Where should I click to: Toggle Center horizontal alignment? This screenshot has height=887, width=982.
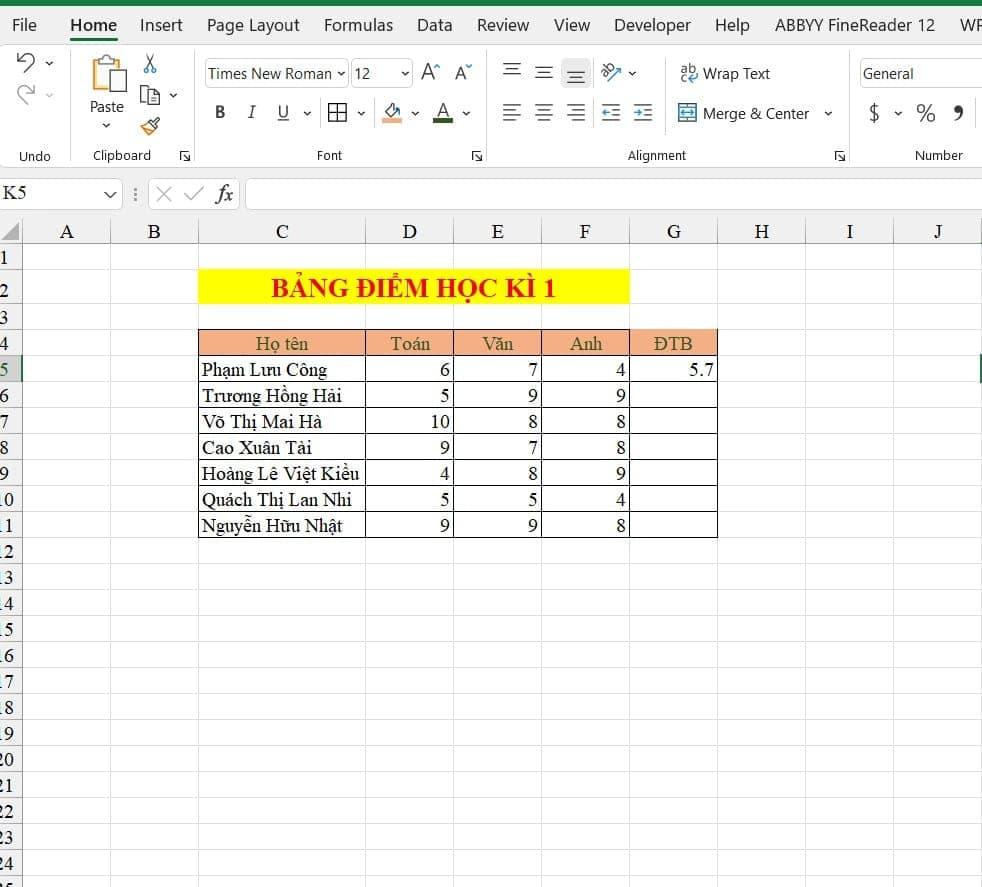click(x=544, y=113)
